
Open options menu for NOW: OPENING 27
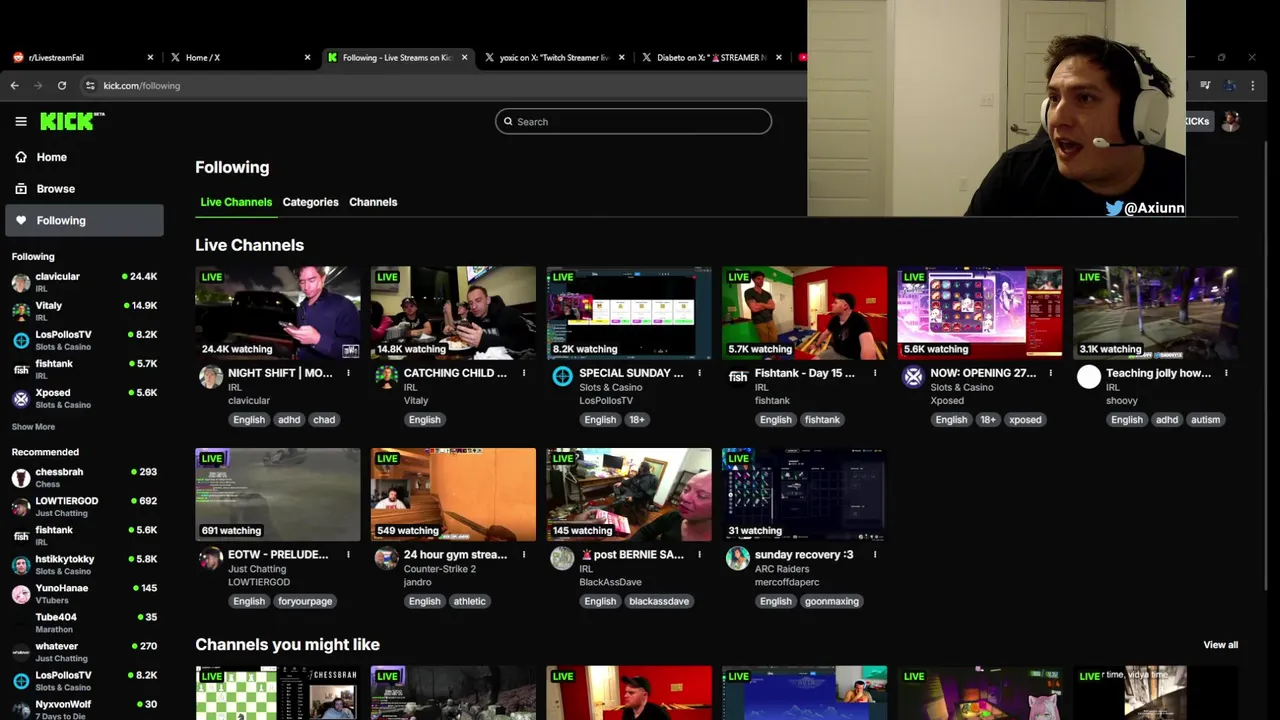1051,373
